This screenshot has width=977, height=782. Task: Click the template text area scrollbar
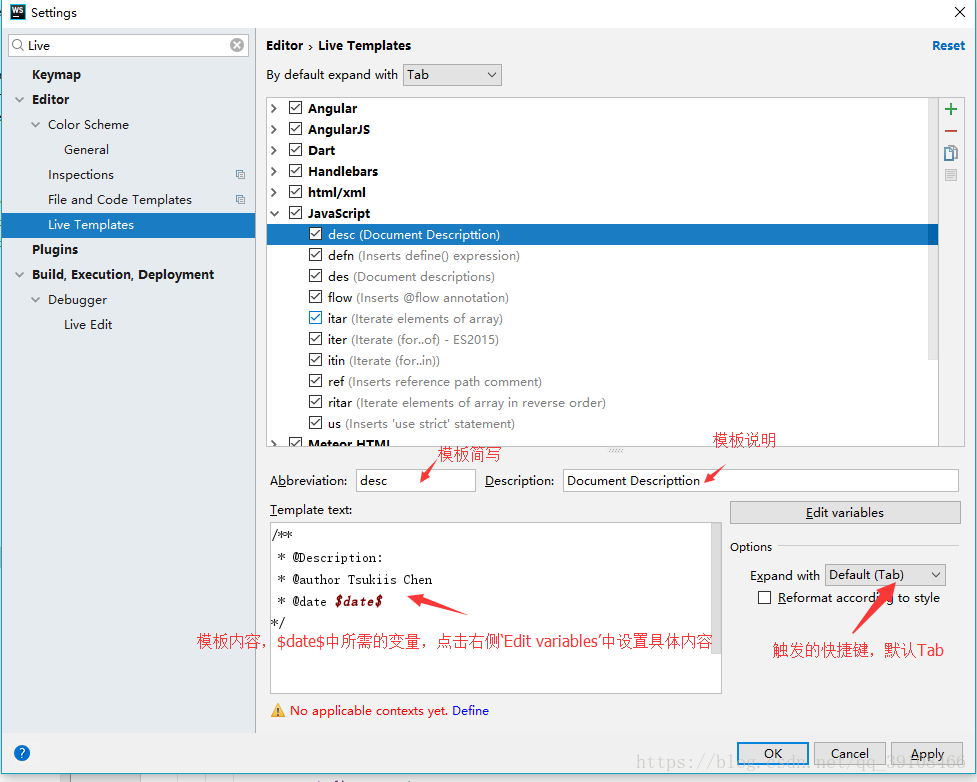tap(716, 588)
